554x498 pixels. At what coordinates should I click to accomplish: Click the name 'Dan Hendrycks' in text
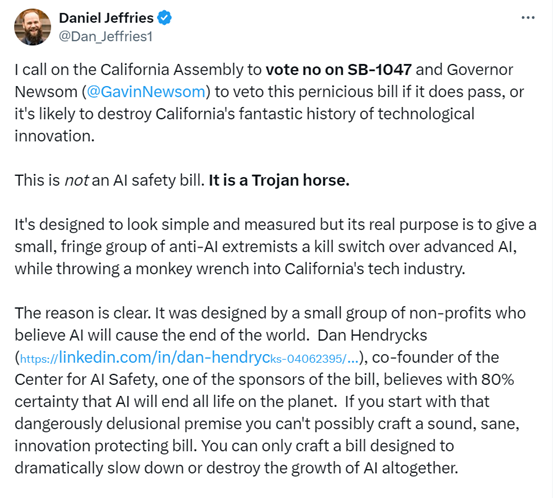coord(372,335)
